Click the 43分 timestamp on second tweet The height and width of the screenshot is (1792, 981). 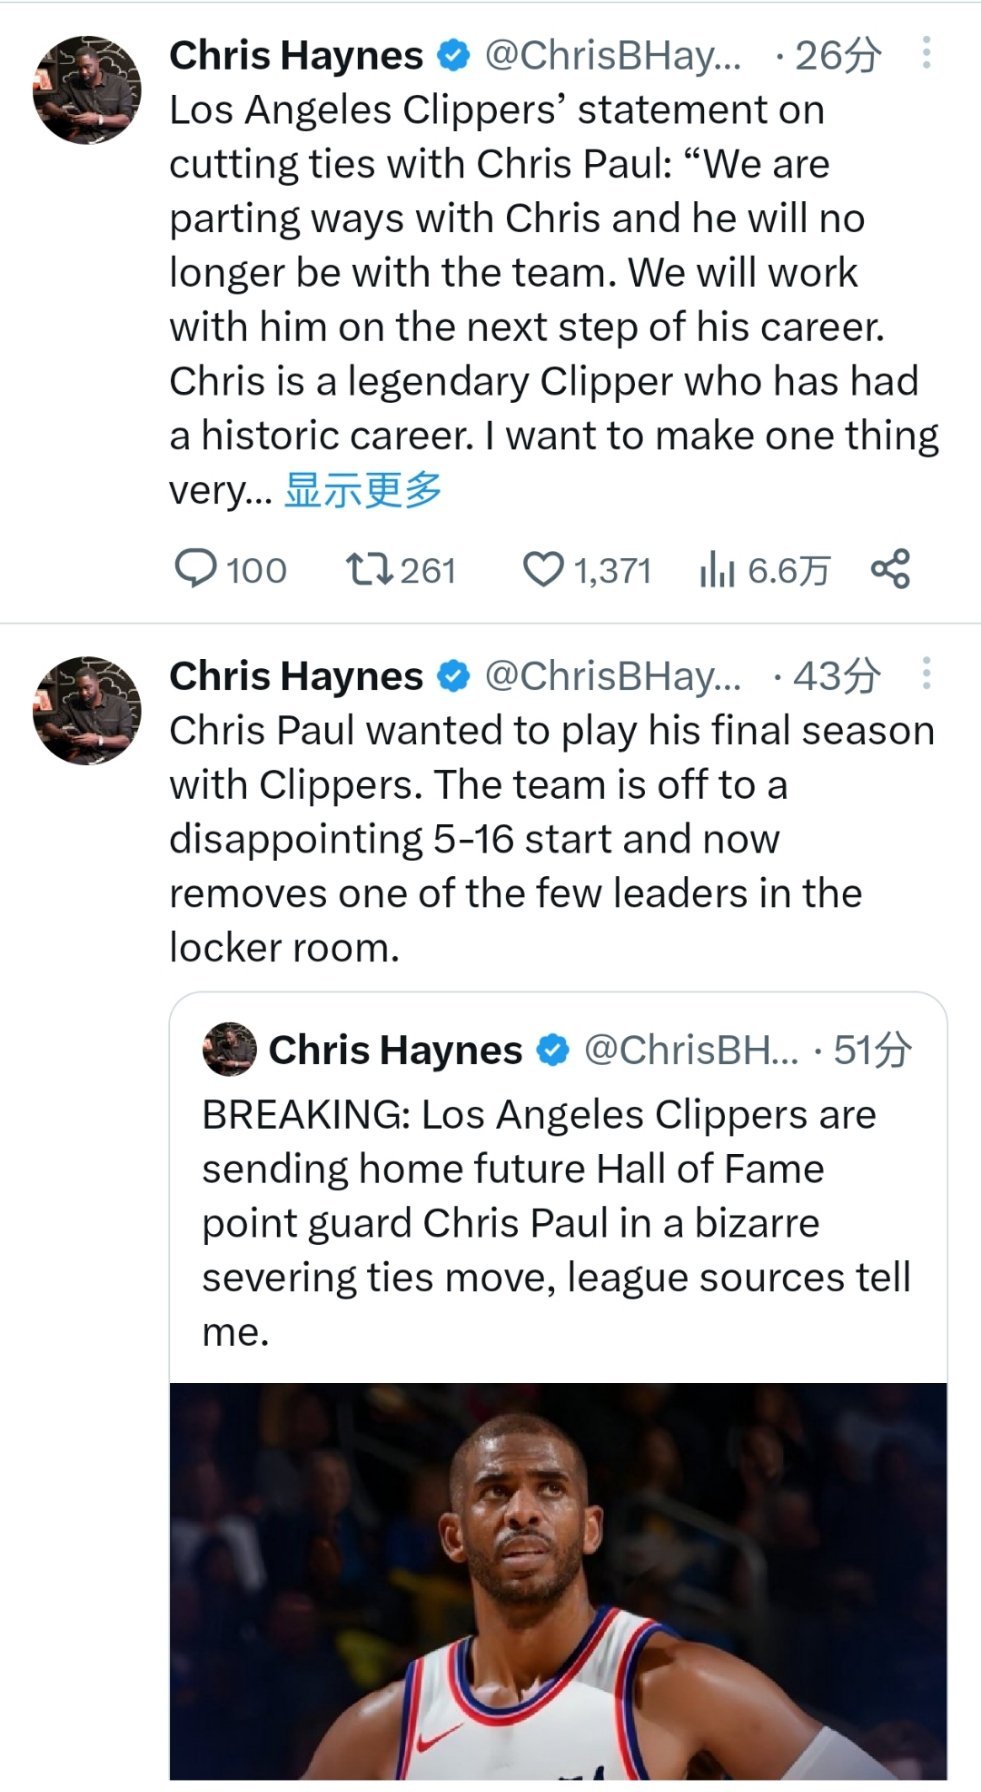[837, 677]
